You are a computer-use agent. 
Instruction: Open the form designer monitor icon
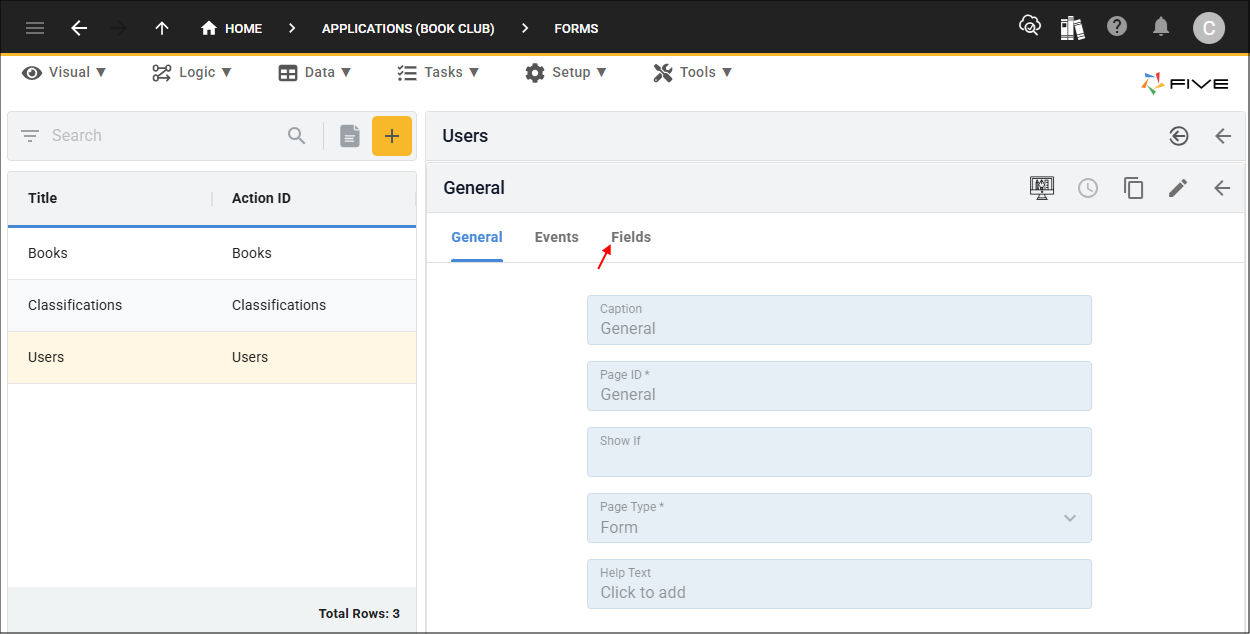(x=1043, y=187)
